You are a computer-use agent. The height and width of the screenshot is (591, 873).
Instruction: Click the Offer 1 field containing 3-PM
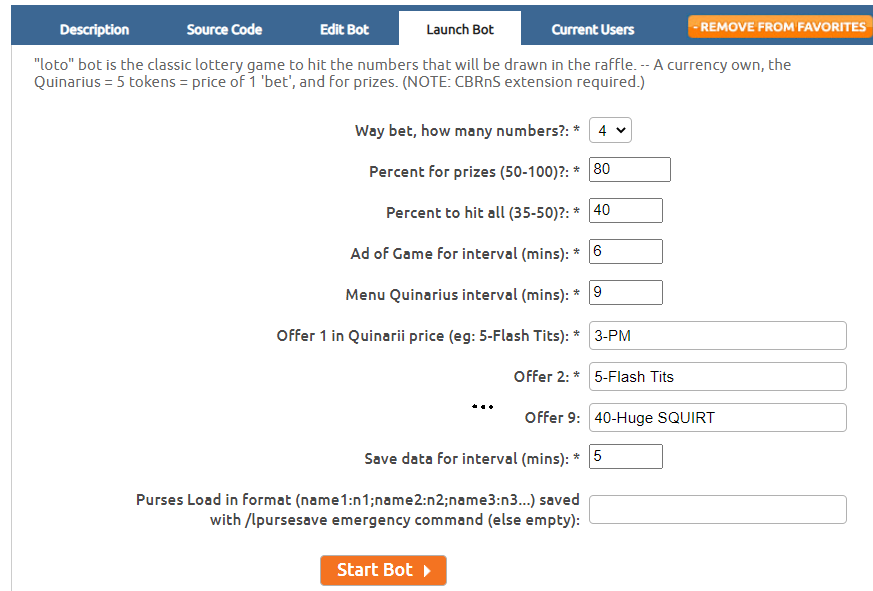click(x=717, y=335)
